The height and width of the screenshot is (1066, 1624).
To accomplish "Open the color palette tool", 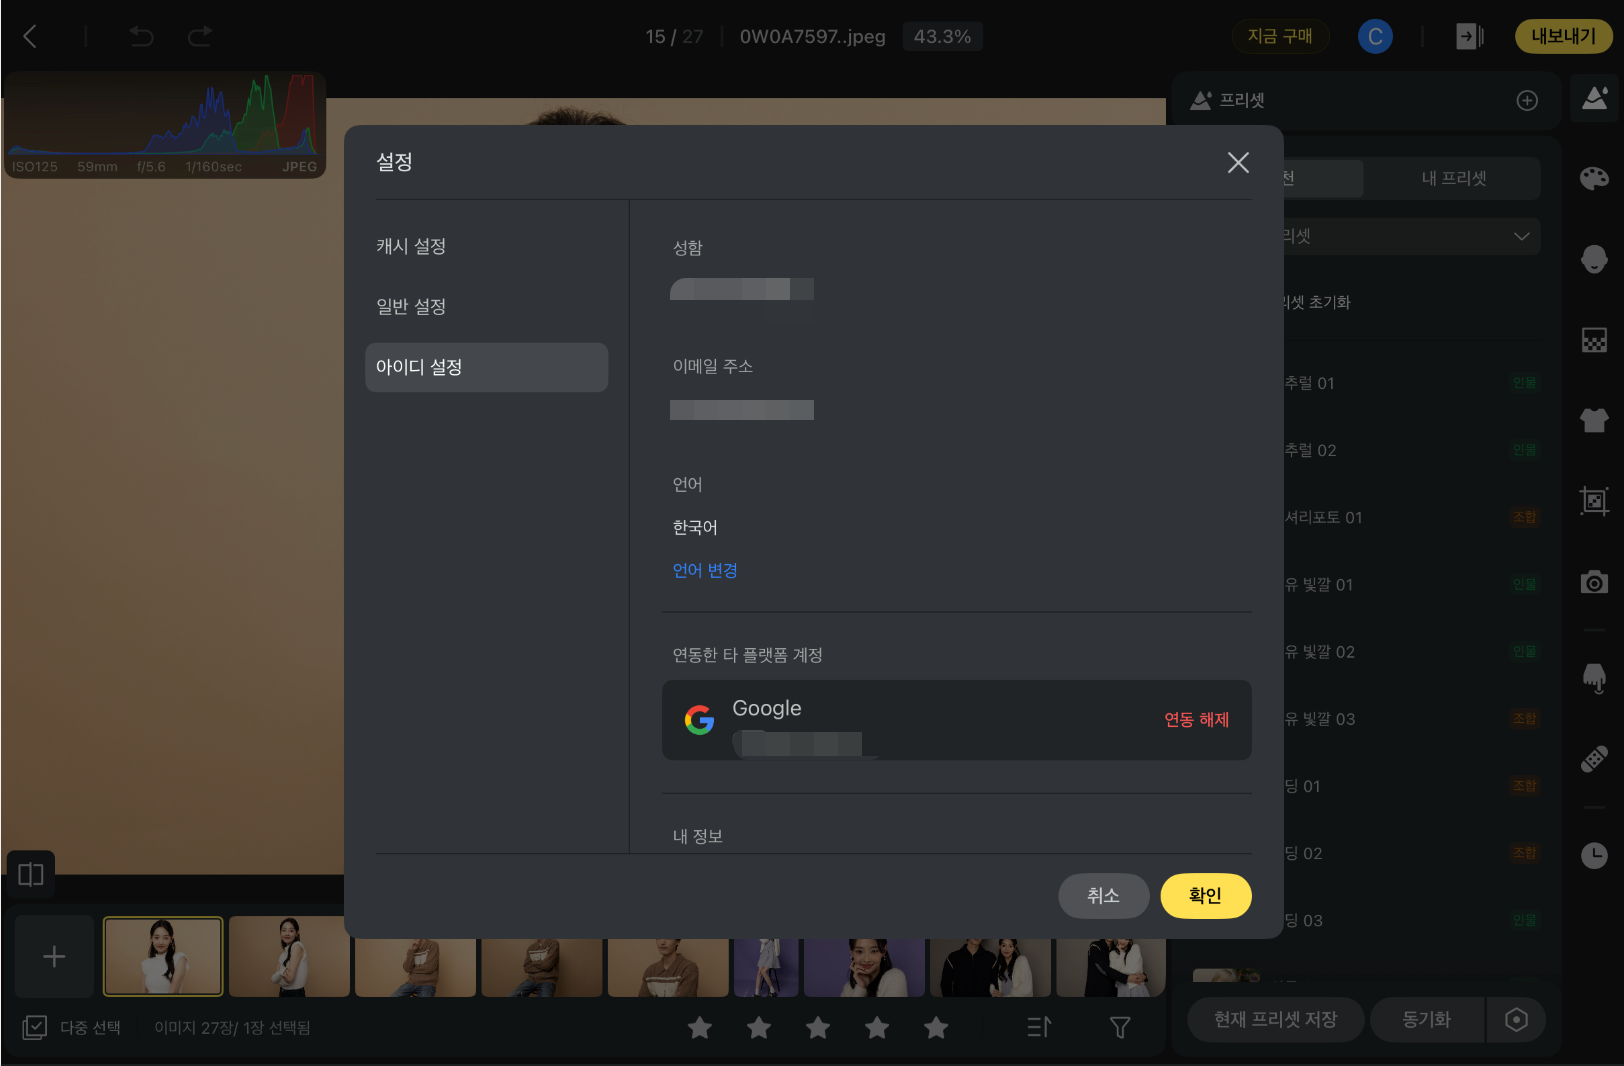I will tap(1594, 178).
